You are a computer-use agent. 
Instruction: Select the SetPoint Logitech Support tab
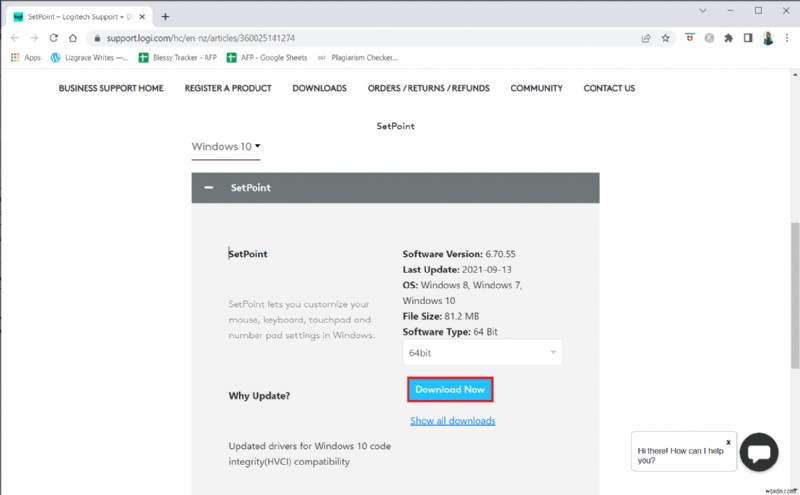pyautogui.click(x=79, y=17)
